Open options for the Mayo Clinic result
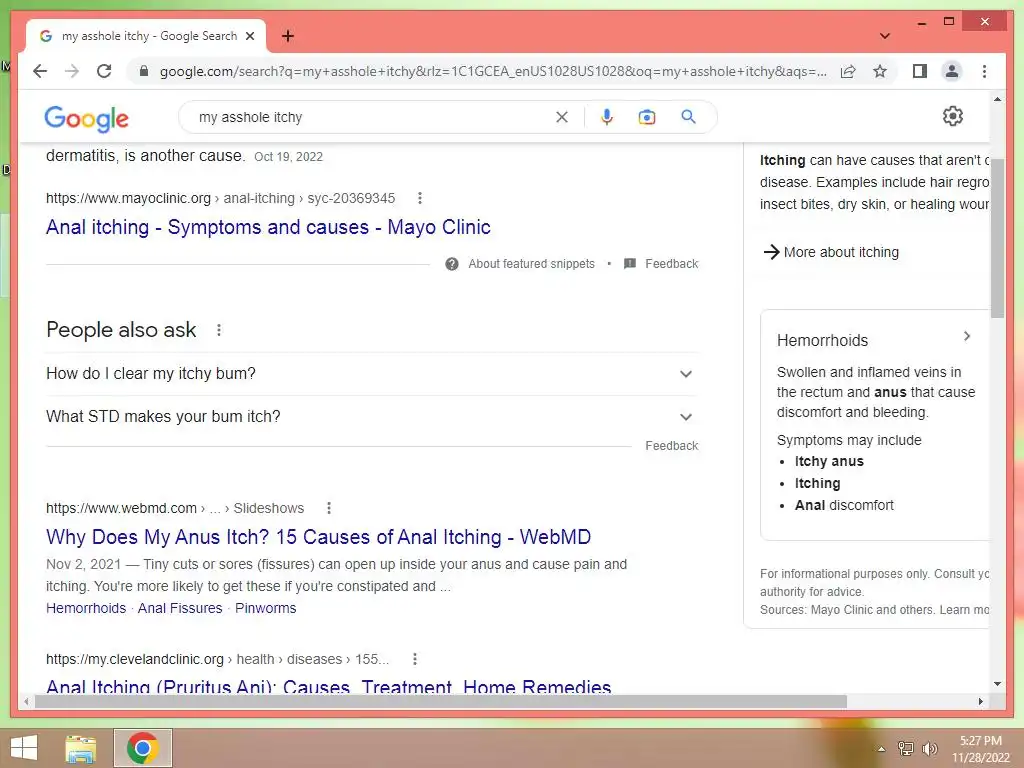1024x768 pixels. pos(420,198)
